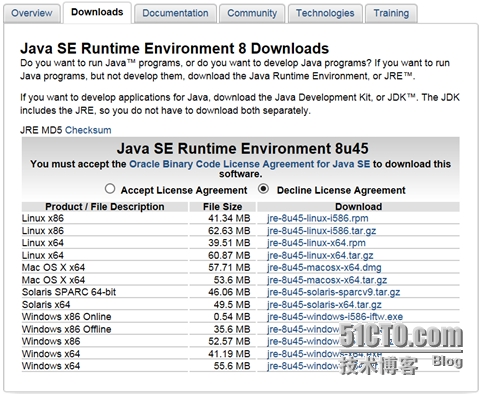The height and width of the screenshot is (394, 482).
Task: Click the 39.51 MB file size cell
Action: [229, 243]
